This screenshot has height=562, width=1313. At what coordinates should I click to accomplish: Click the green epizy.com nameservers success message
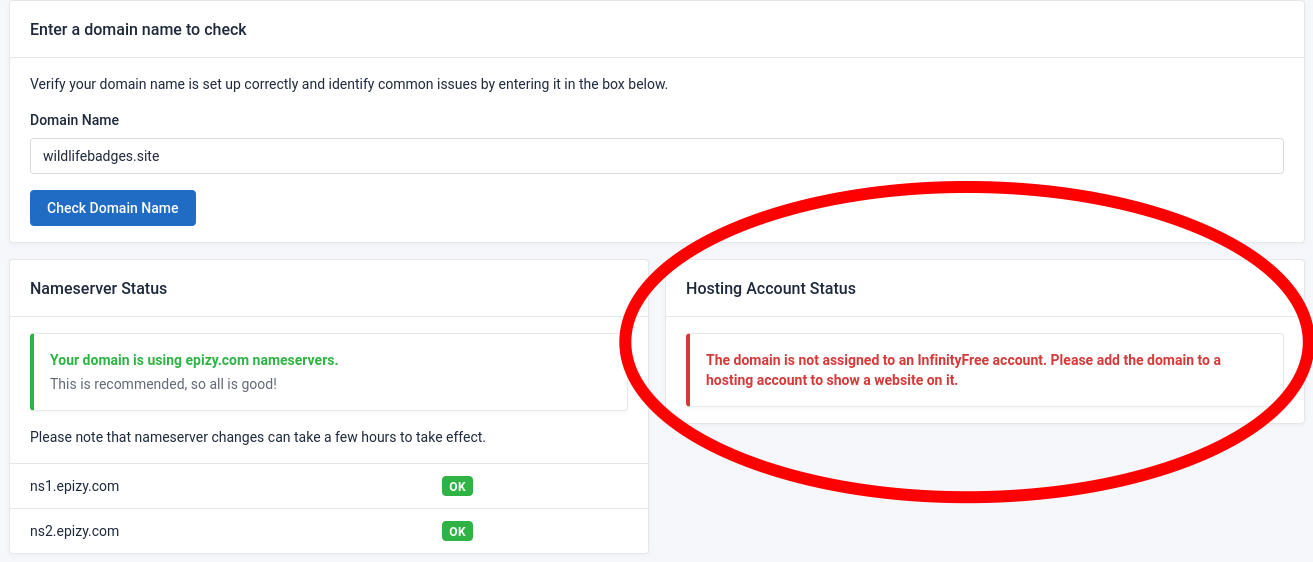pos(194,360)
